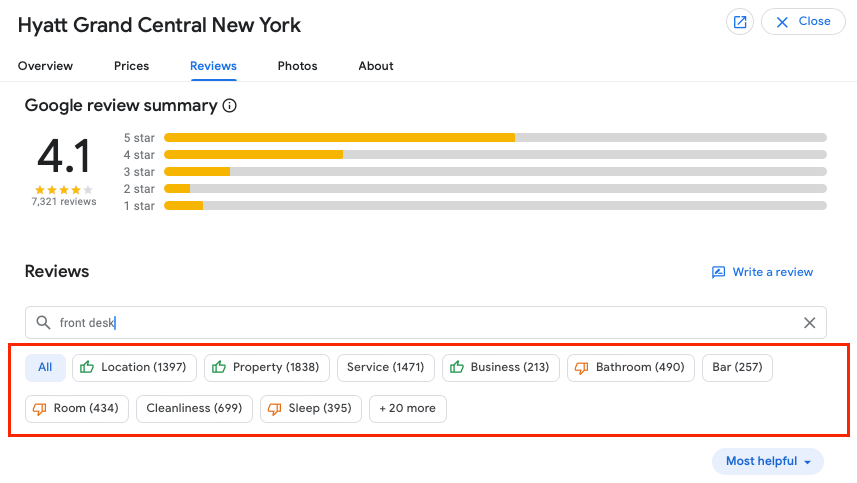The height and width of the screenshot is (483, 857).
Task: Filter reviews by Business (213)
Action: 501,368
